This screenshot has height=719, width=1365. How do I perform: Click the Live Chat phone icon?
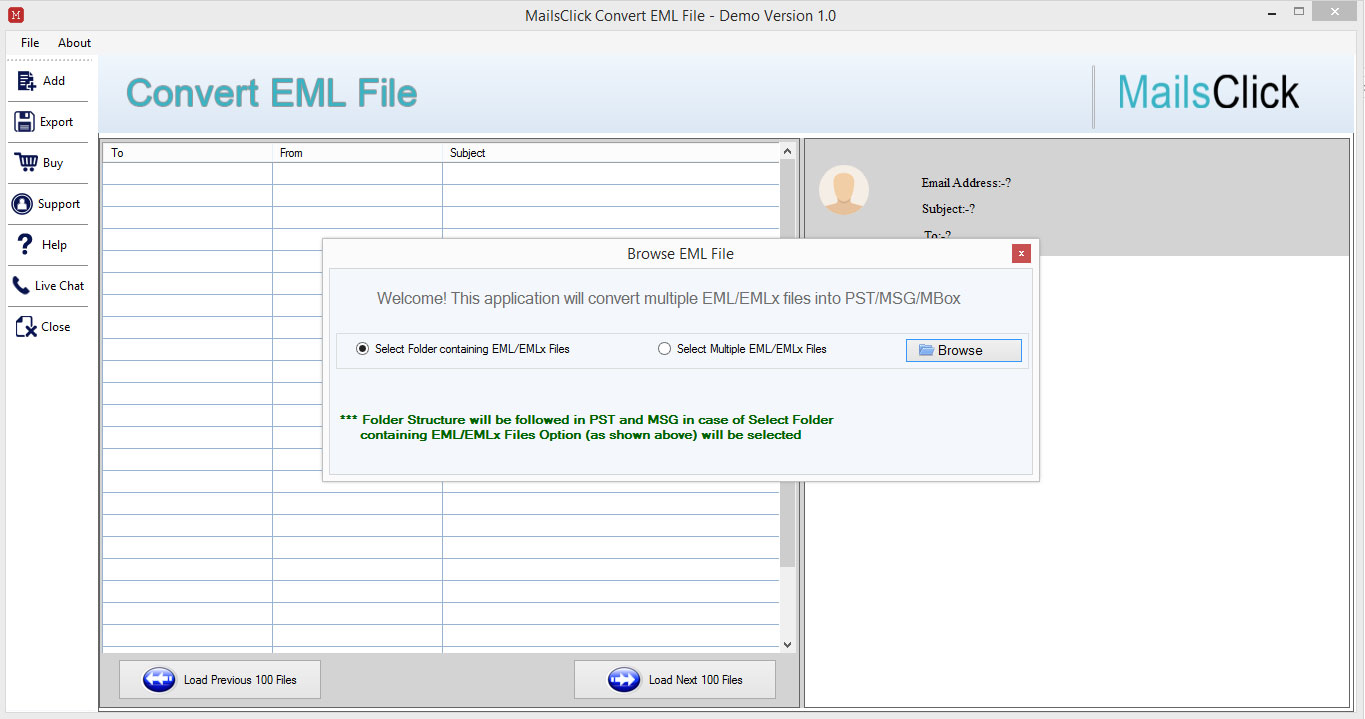(x=20, y=286)
